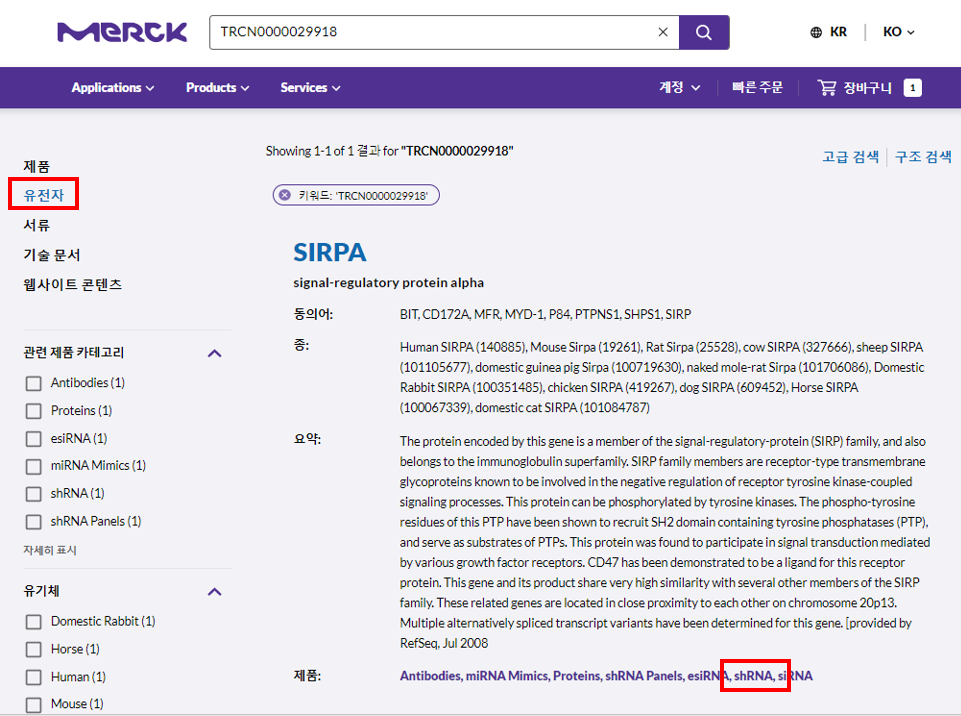Image resolution: width=961 pixels, height=716 pixels.
Task: Click into the search input field
Action: tap(430, 32)
